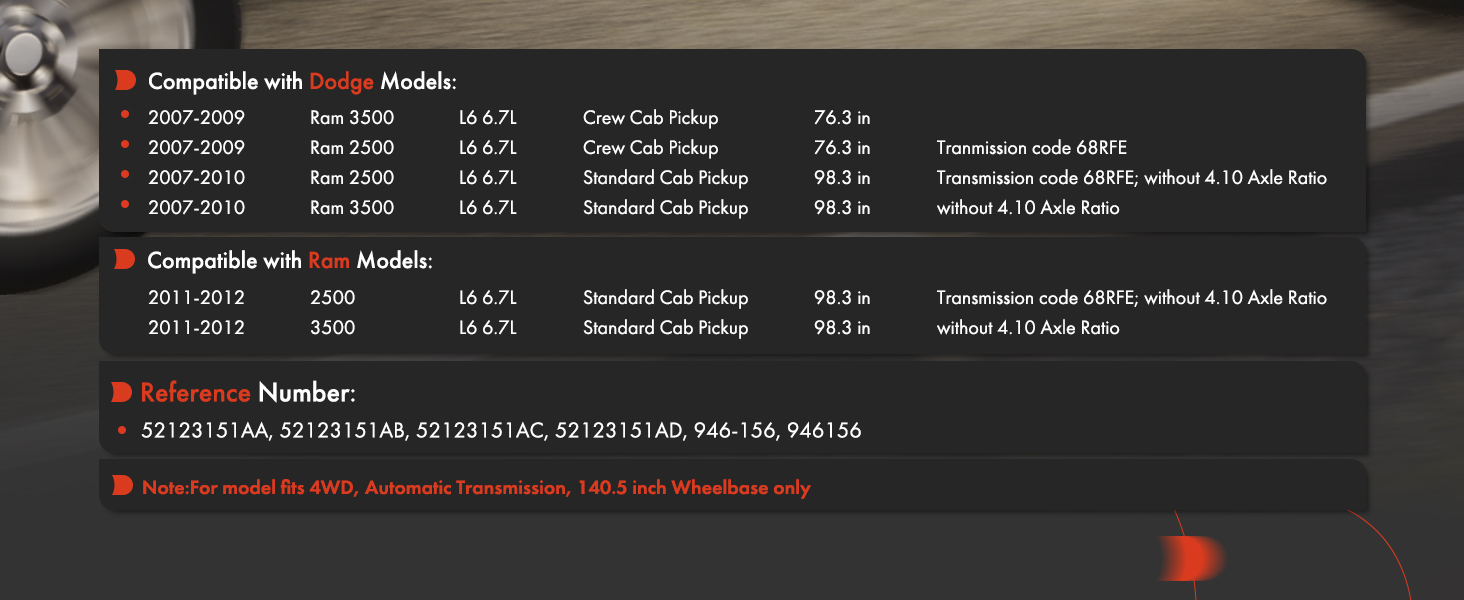Click the 2011-2012 Ram 3500 row
This screenshot has height=600, width=1464.
pyautogui.click(x=634, y=328)
